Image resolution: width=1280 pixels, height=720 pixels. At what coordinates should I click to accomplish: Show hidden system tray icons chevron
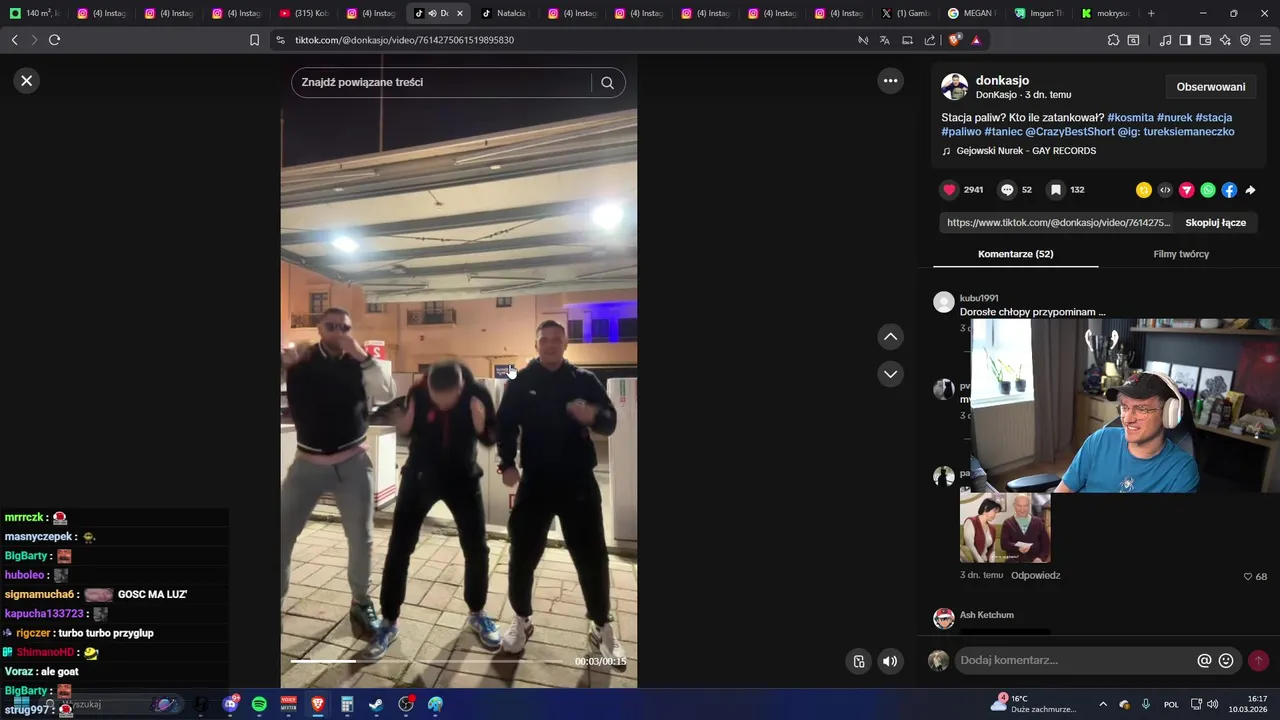(x=1103, y=704)
